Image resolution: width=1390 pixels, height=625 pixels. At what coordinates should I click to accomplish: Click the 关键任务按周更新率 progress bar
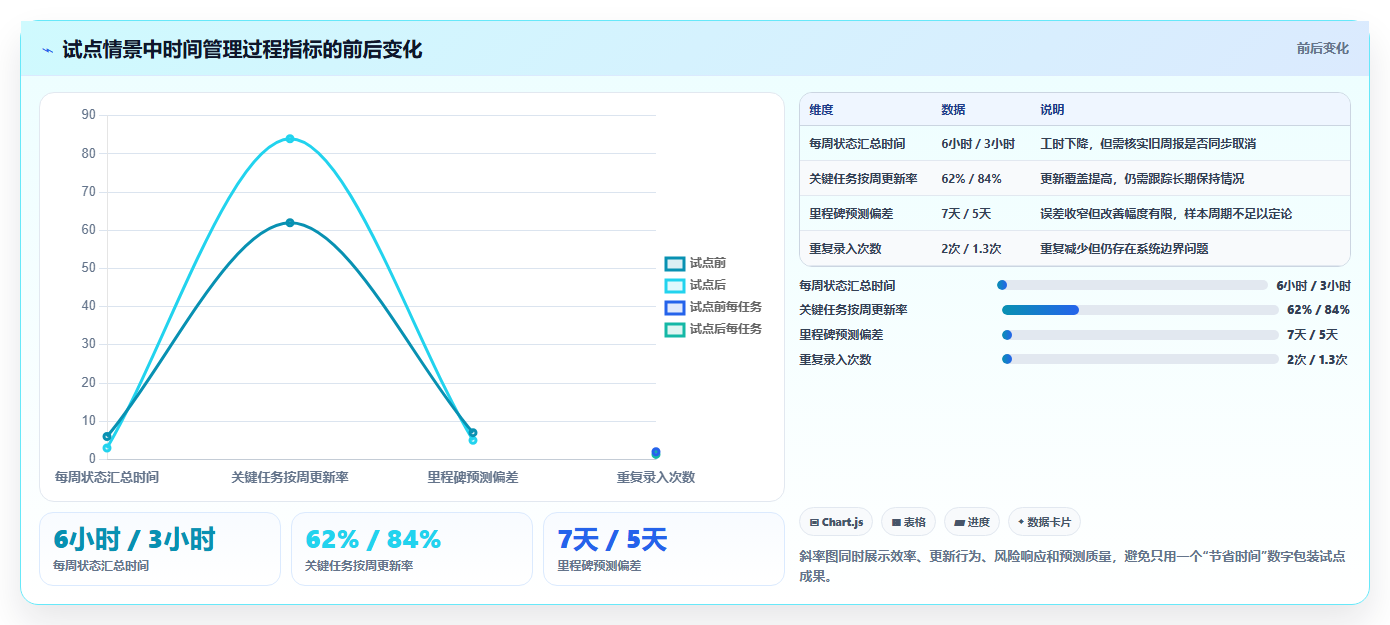click(1140, 310)
